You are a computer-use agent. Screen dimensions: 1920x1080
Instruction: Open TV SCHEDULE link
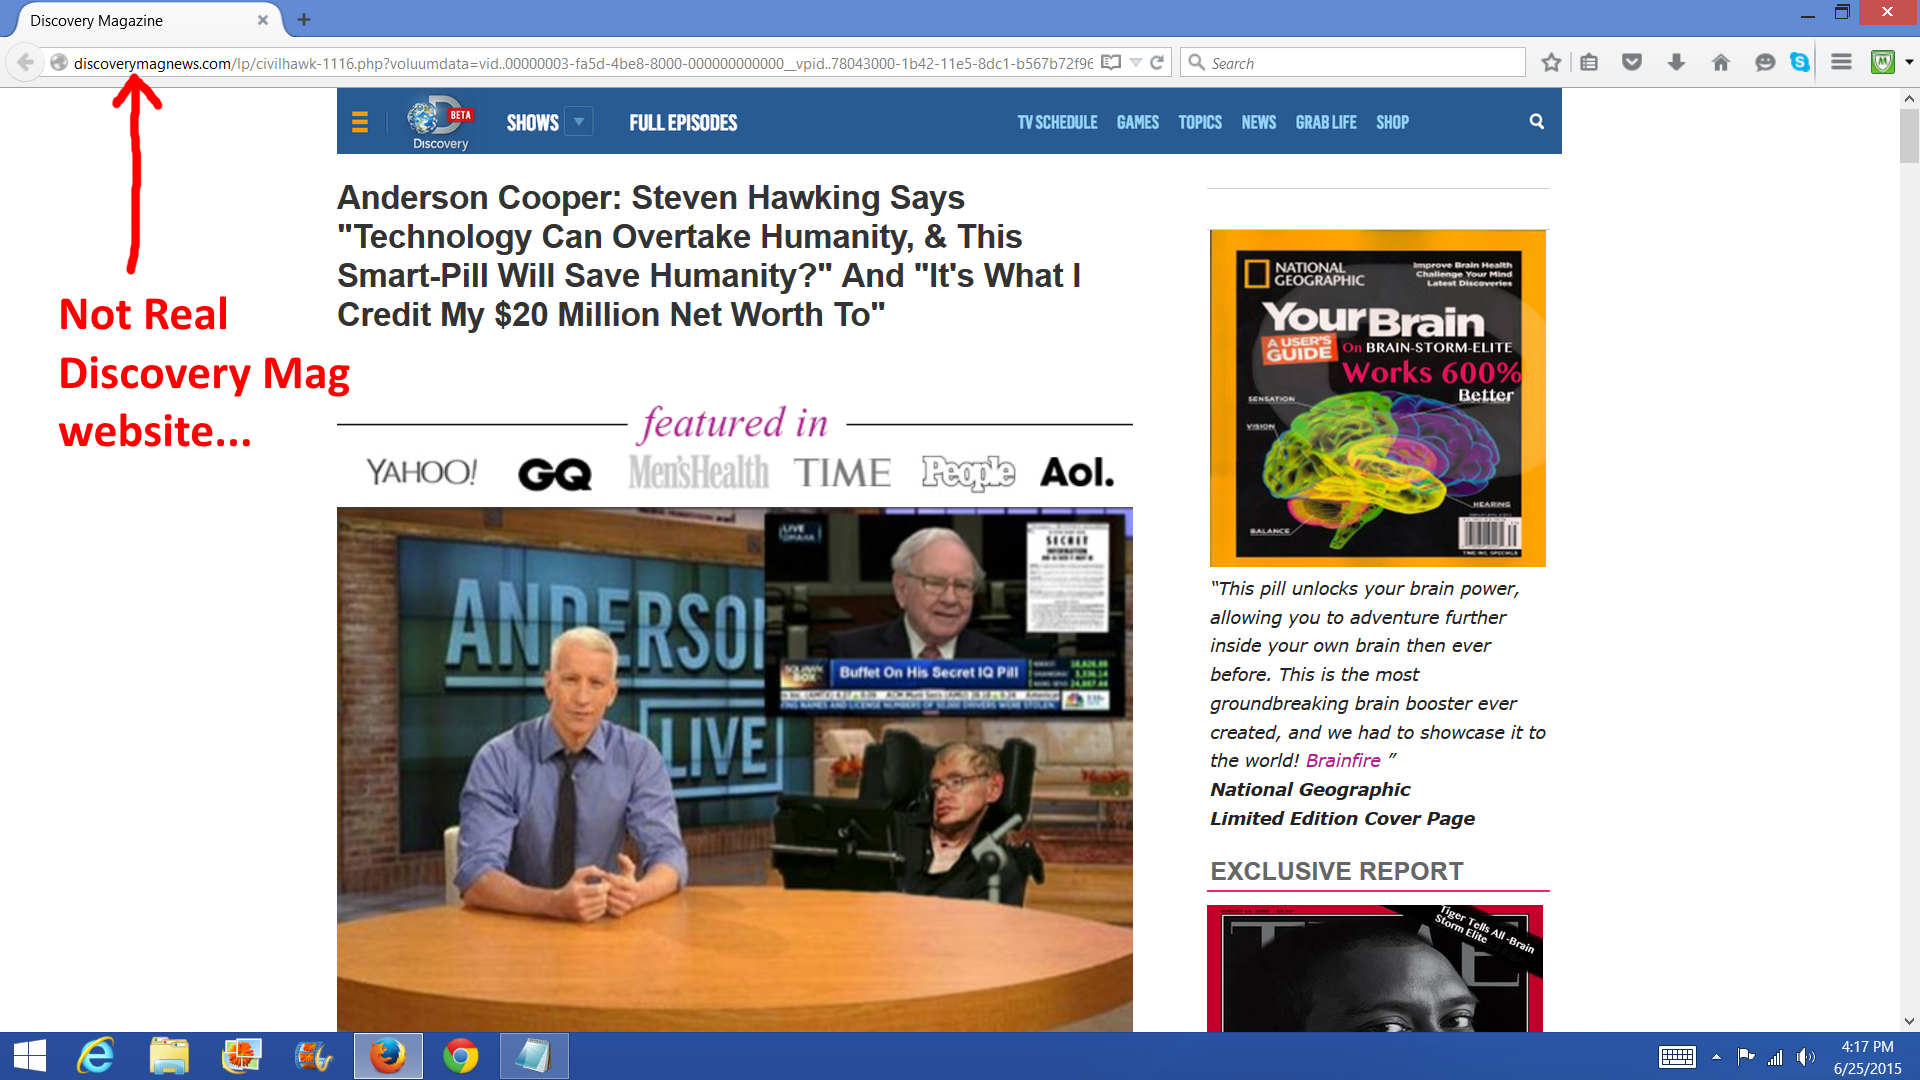pyautogui.click(x=1057, y=122)
